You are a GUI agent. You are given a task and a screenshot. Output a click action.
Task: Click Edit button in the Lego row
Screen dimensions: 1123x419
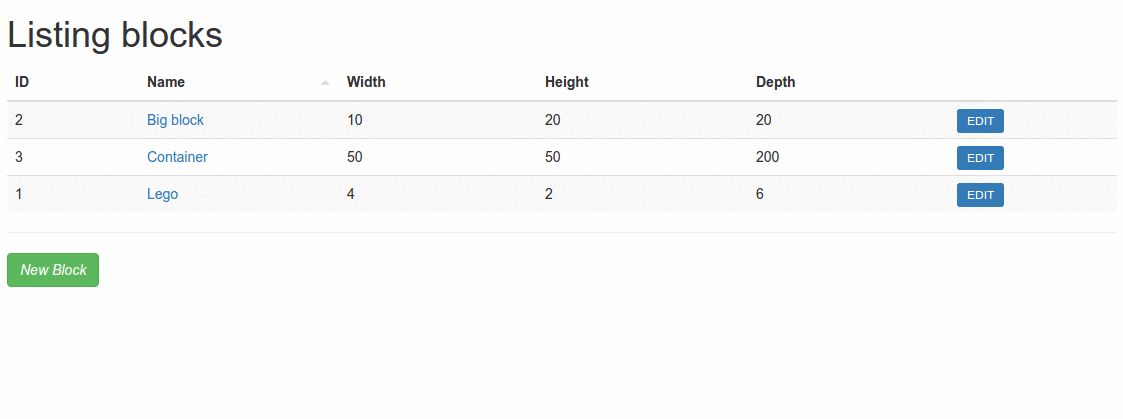coord(980,195)
